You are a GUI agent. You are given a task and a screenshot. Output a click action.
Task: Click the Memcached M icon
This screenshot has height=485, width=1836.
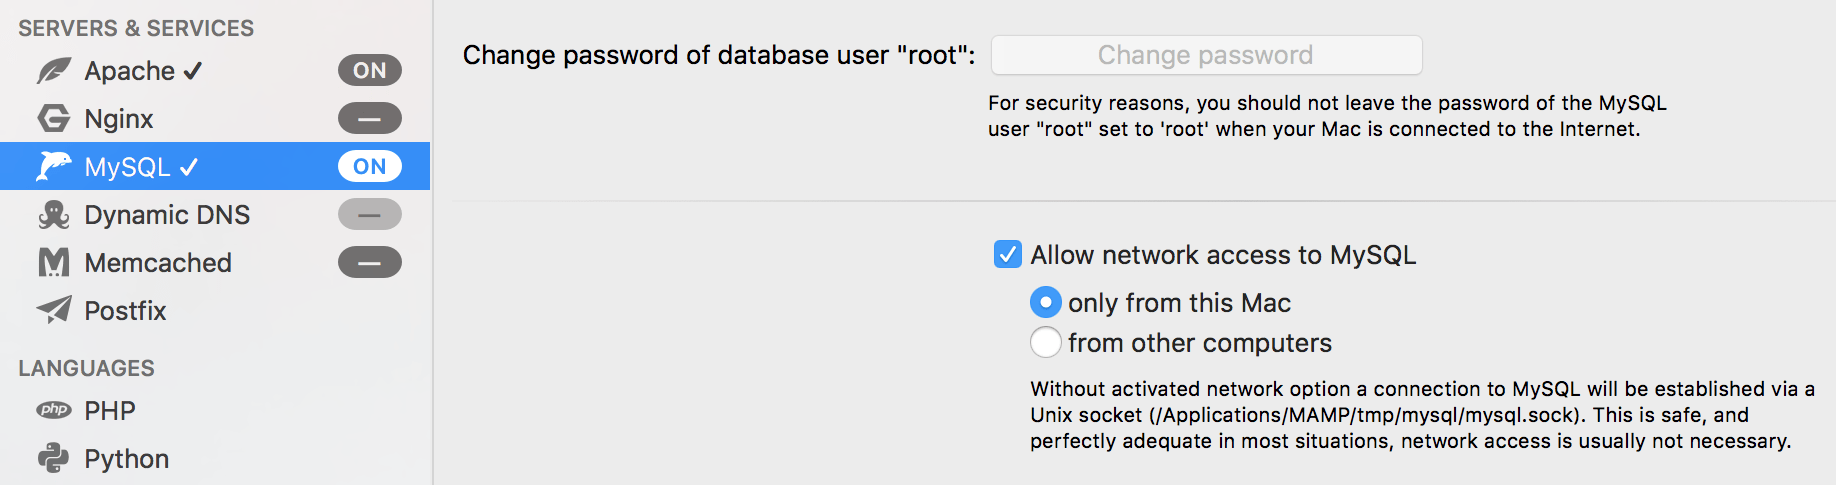click(54, 263)
